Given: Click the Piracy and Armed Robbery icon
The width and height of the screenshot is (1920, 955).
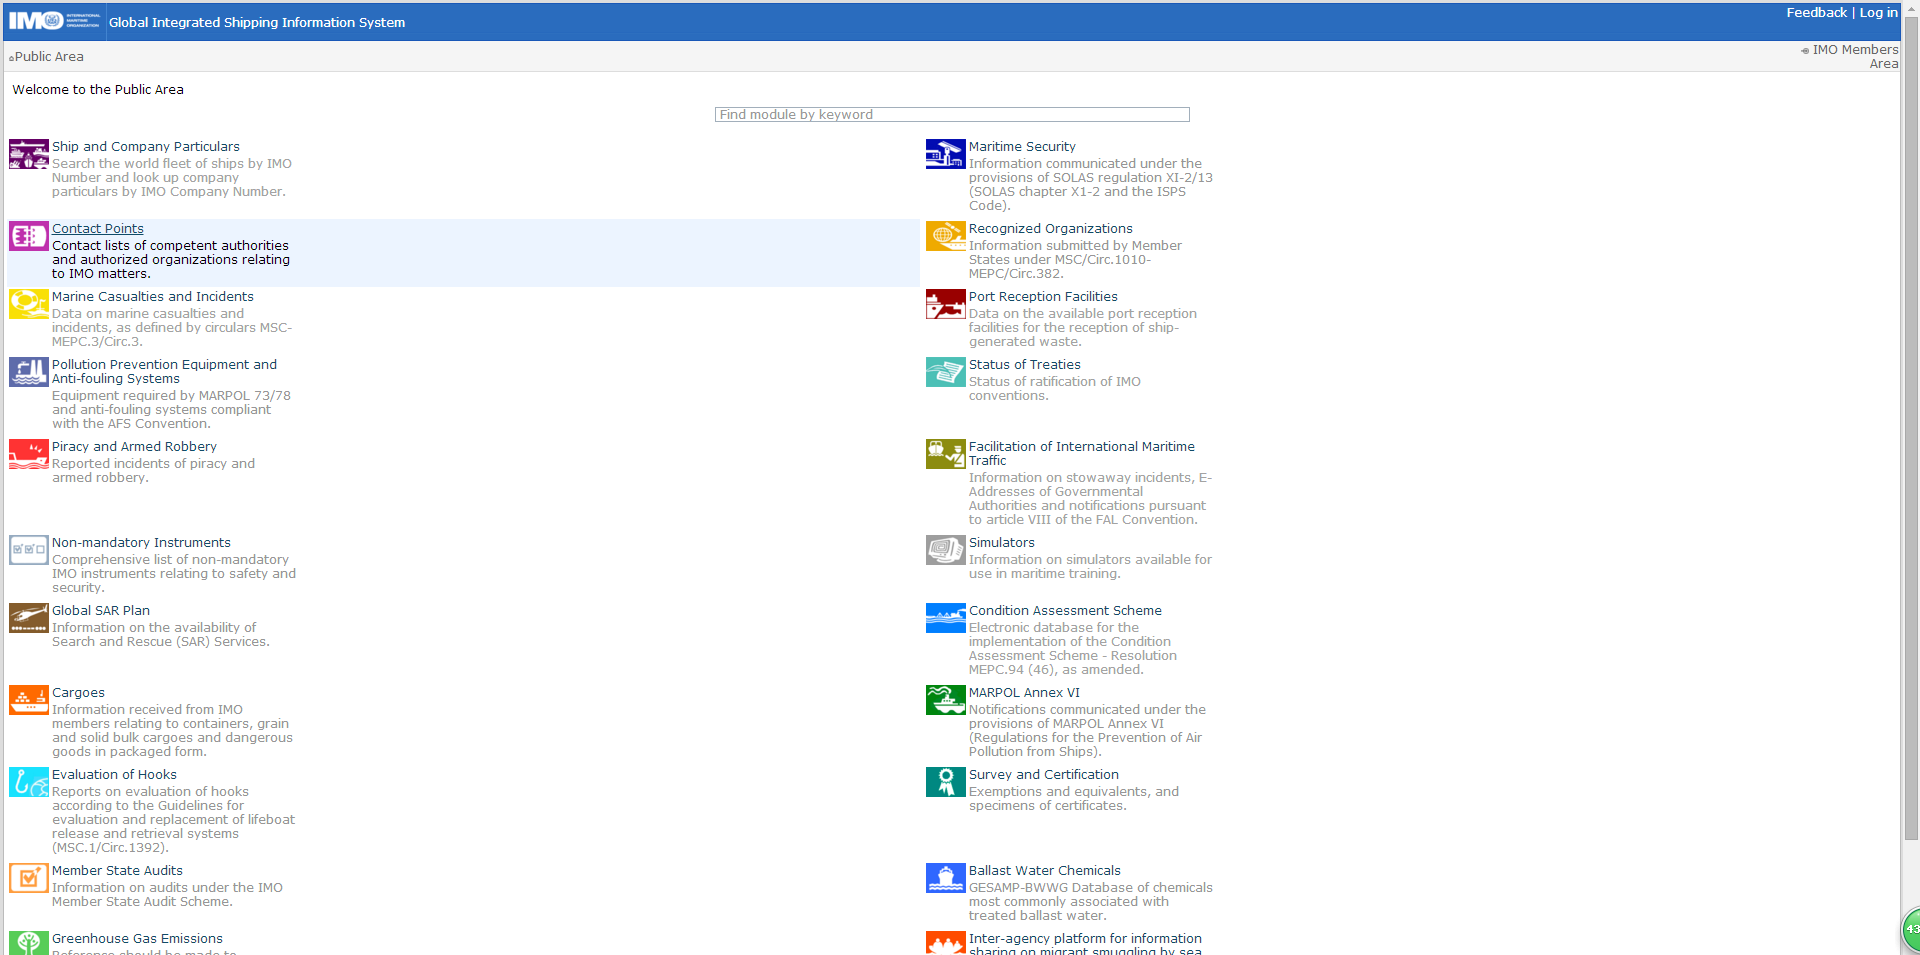Looking at the screenshot, I should tap(29, 454).
